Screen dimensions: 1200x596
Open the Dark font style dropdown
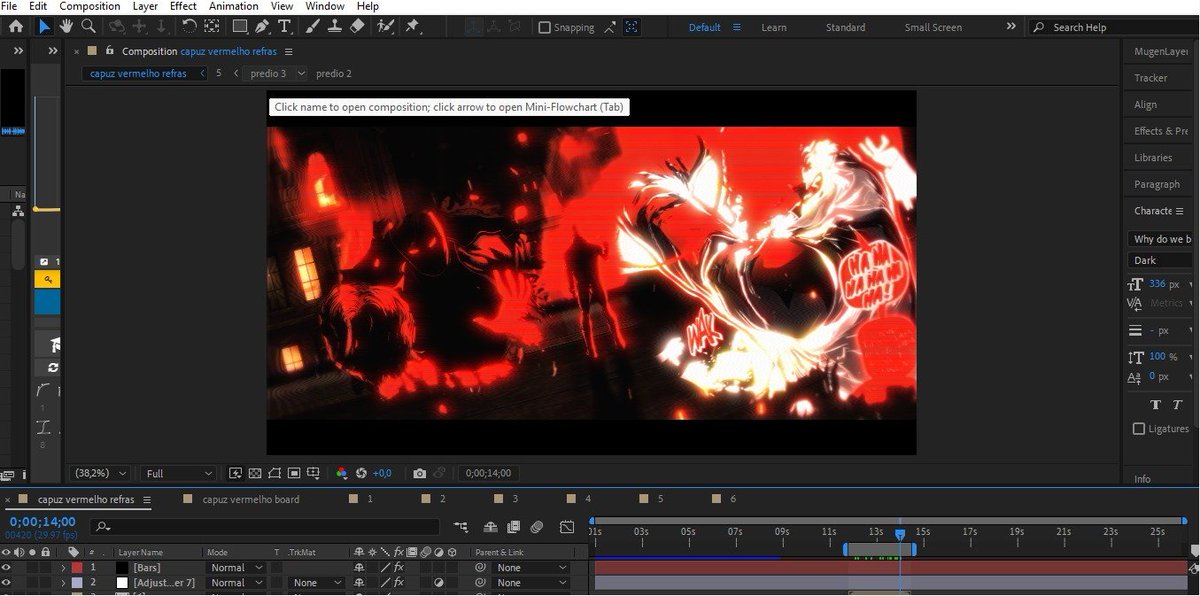point(1162,260)
